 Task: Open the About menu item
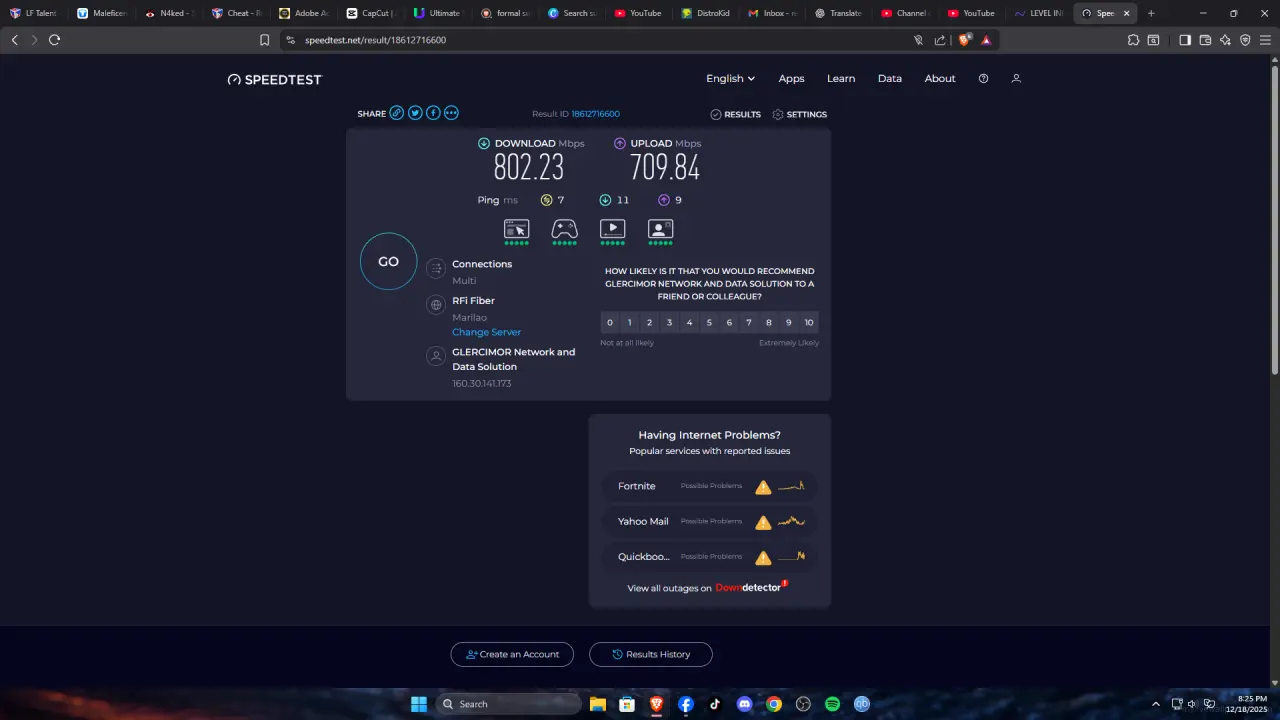pos(940,79)
